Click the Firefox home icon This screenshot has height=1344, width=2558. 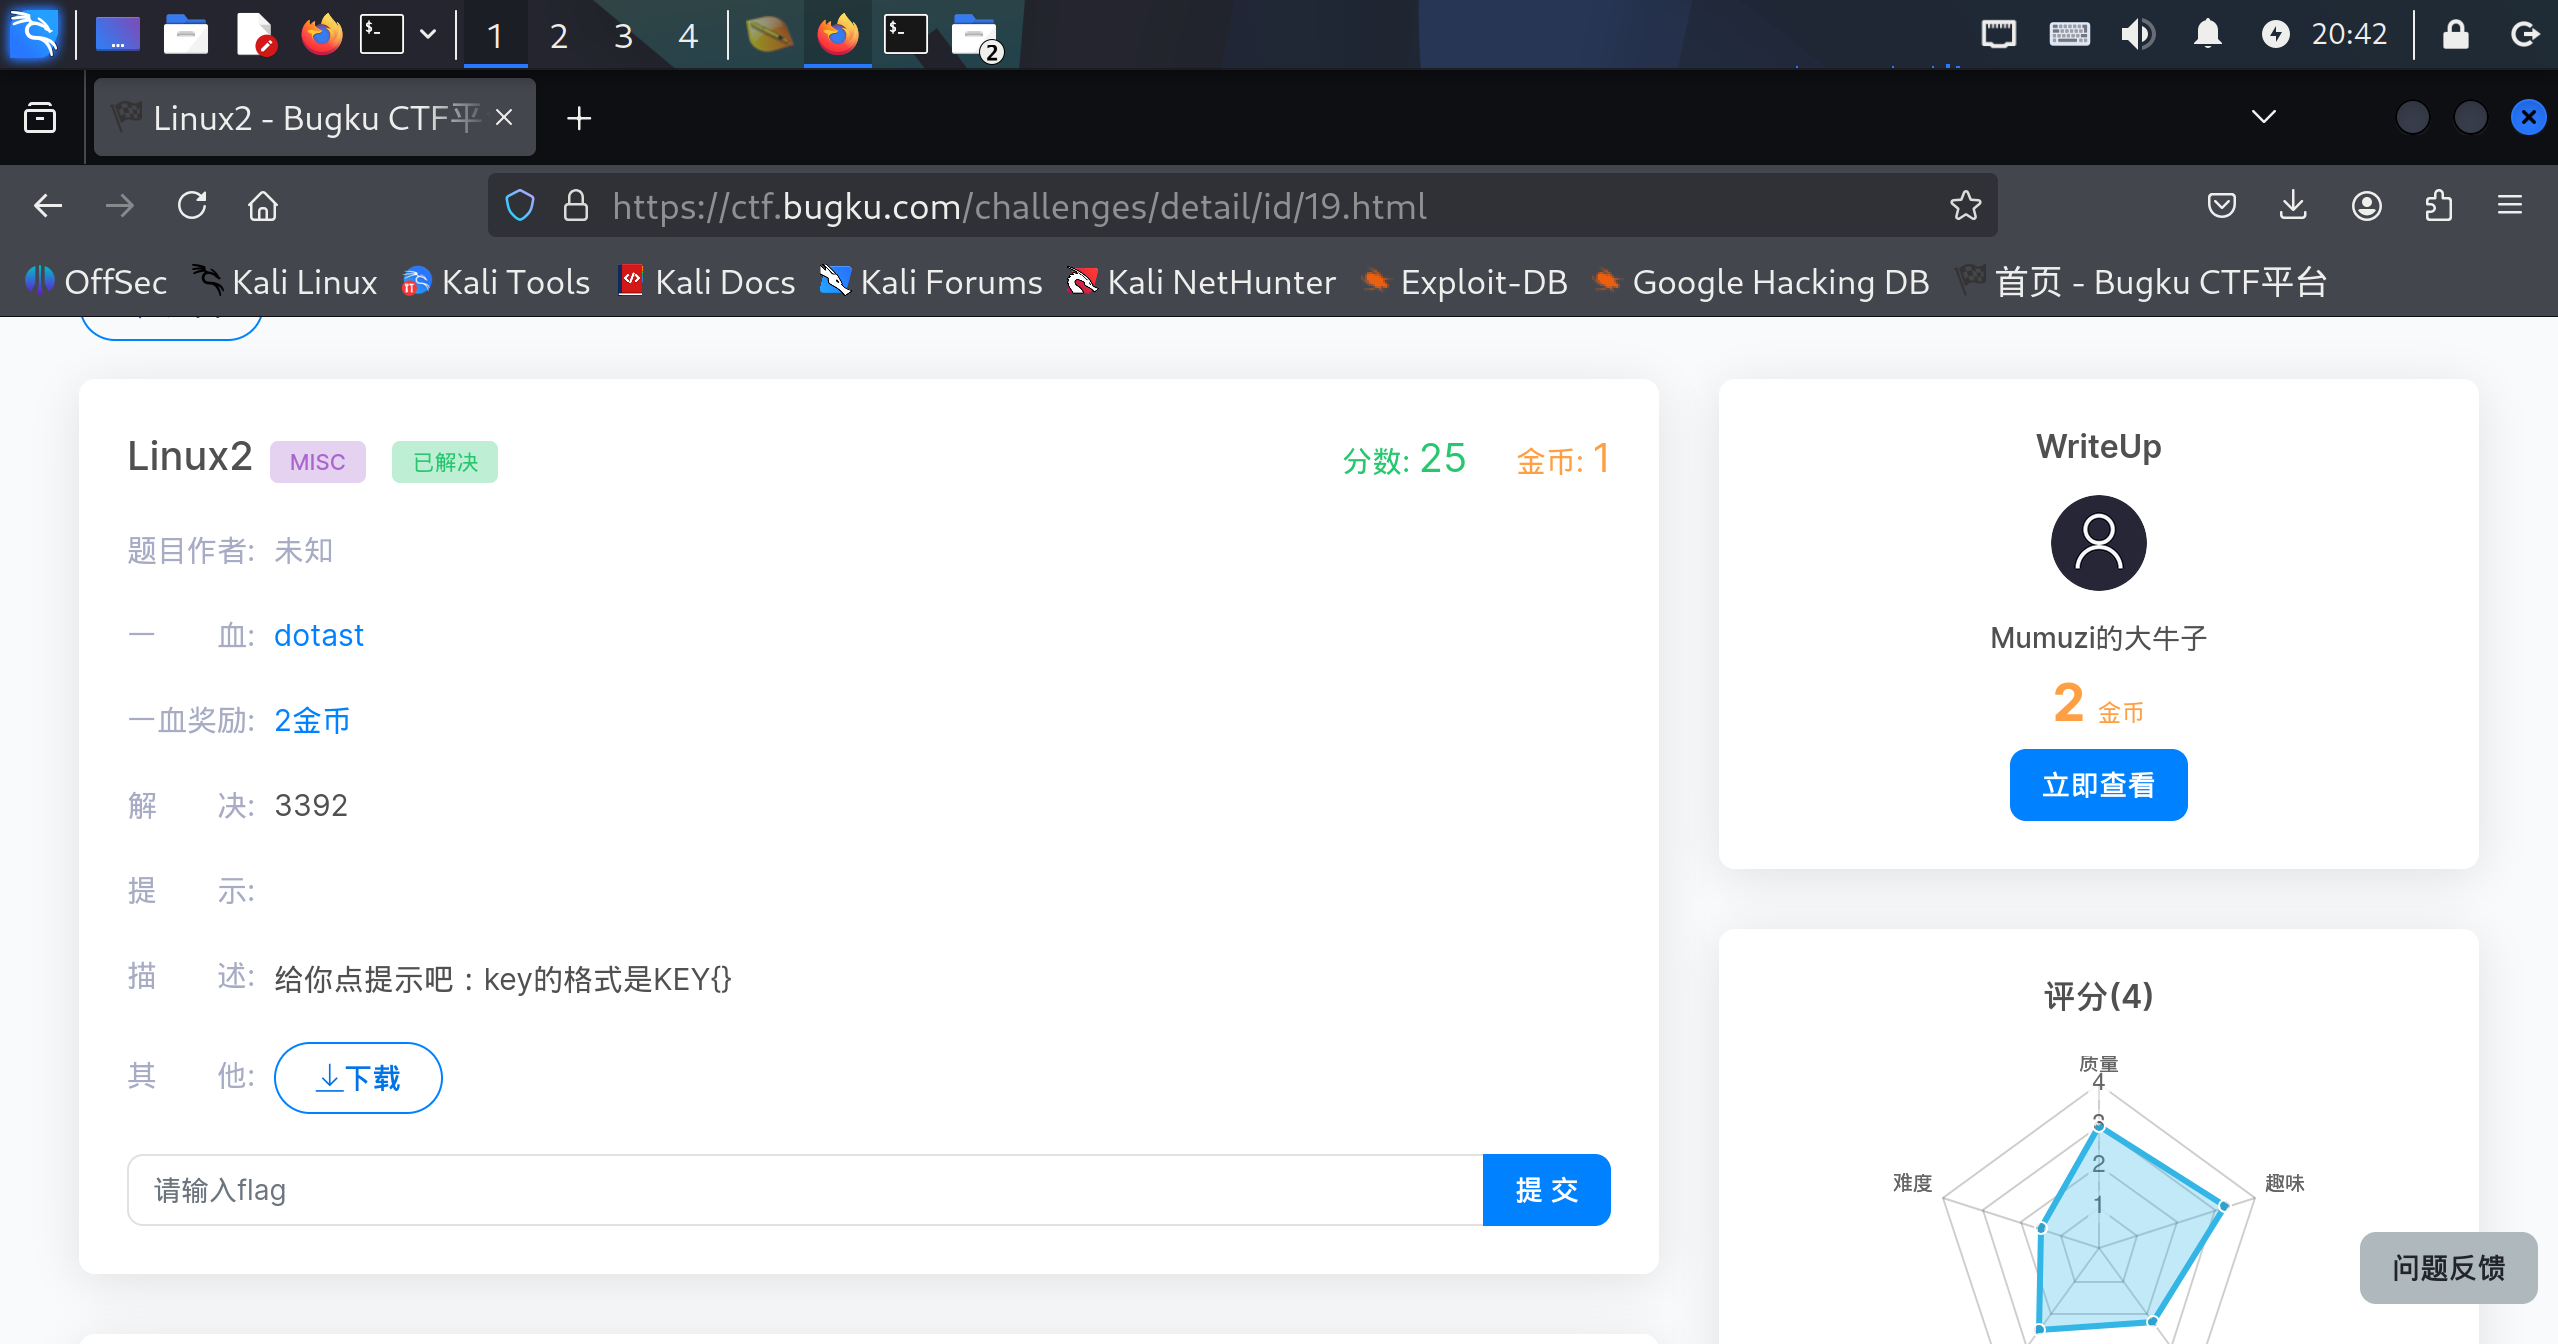coord(263,206)
